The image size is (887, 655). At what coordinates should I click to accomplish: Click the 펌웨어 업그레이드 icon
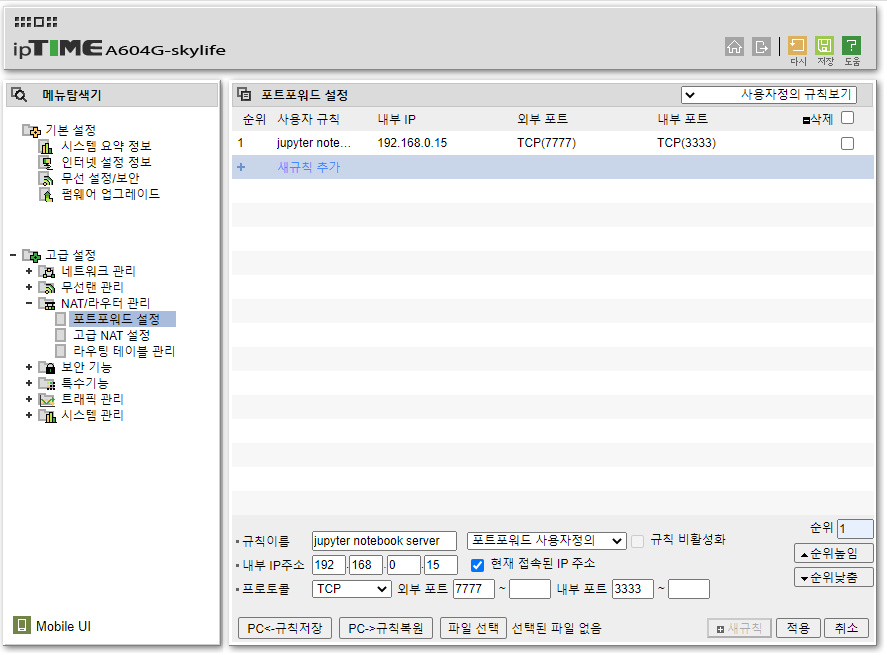[46, 195]
